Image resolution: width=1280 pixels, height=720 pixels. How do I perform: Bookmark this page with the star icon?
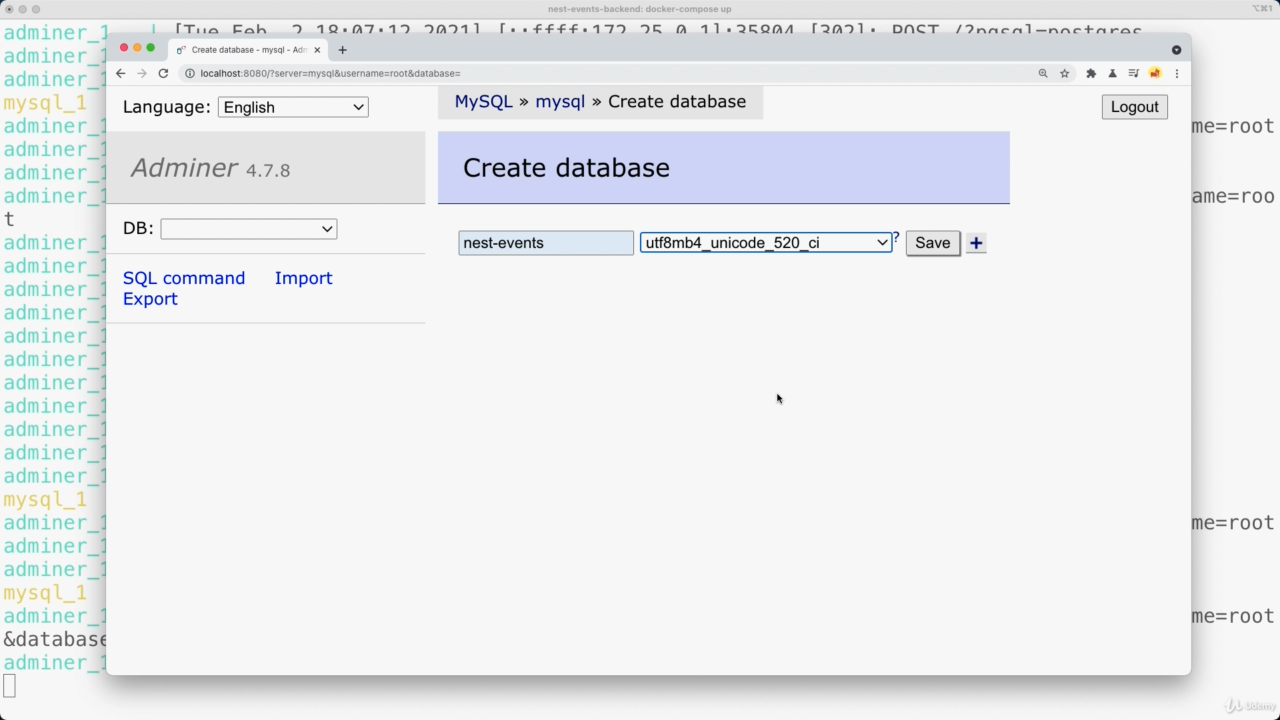(x=1065, y=73)
